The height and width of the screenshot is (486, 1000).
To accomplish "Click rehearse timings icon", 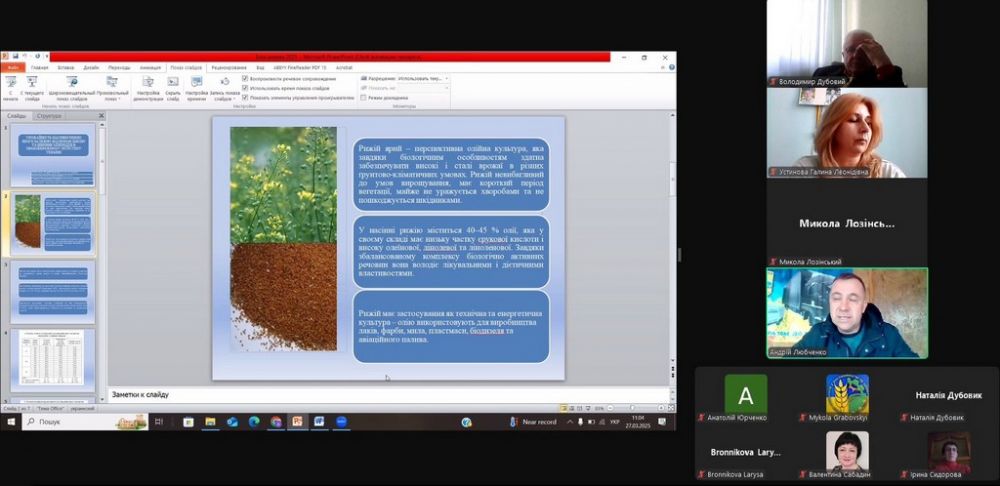I will point(197,83).
